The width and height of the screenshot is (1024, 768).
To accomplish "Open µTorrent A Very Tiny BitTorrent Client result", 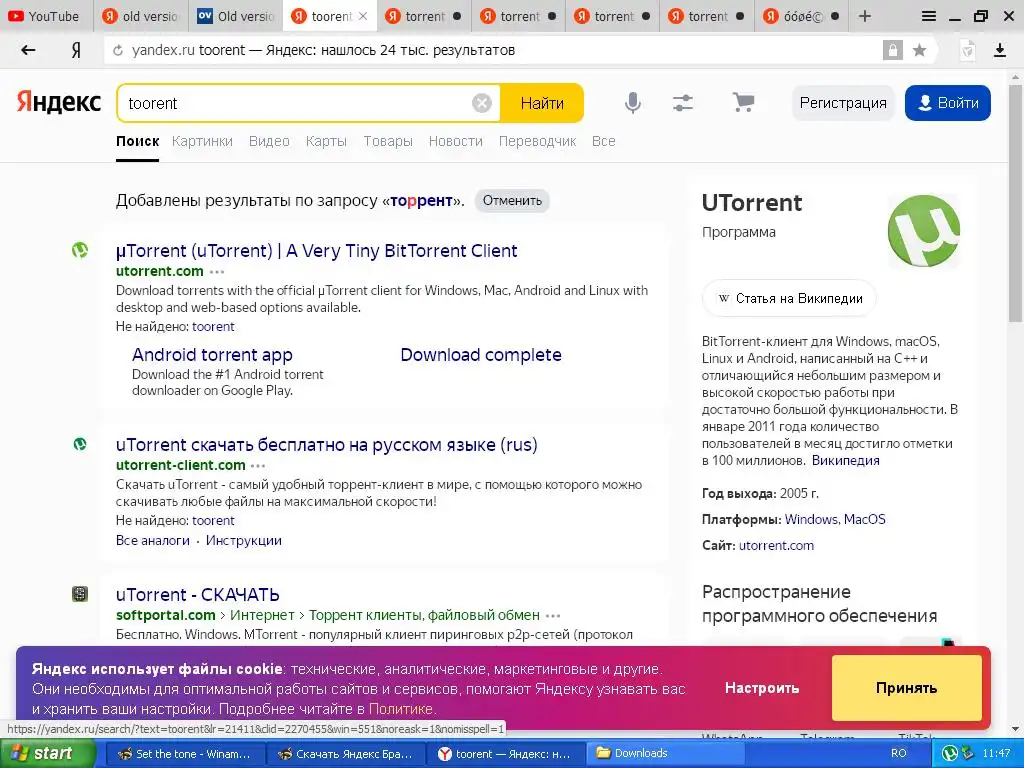I will click(317, 251).
